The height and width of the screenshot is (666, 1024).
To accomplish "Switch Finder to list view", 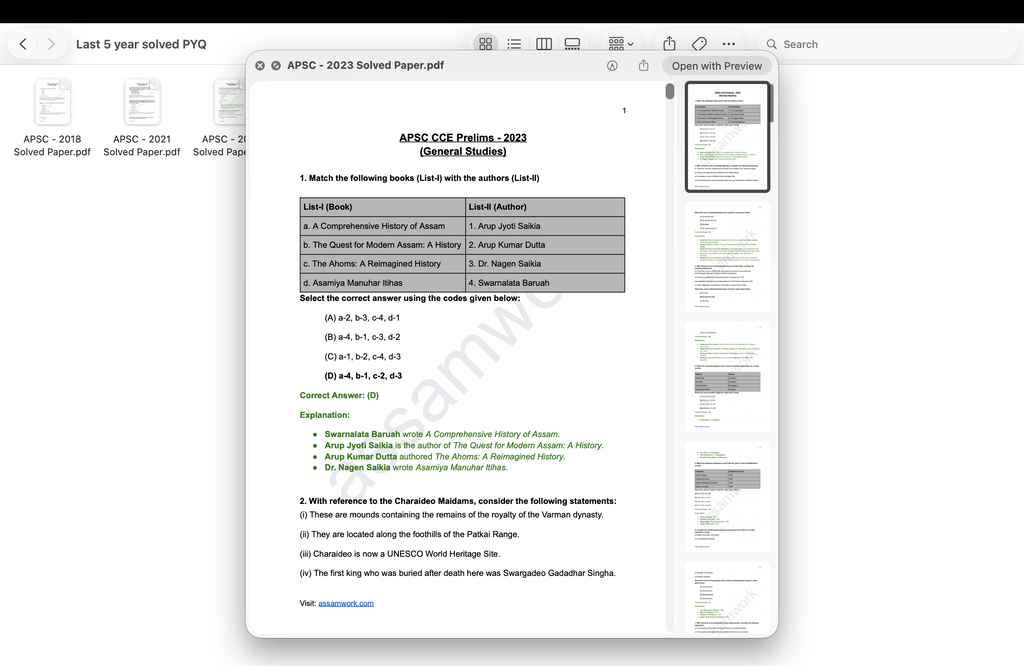I will (514, 44).
